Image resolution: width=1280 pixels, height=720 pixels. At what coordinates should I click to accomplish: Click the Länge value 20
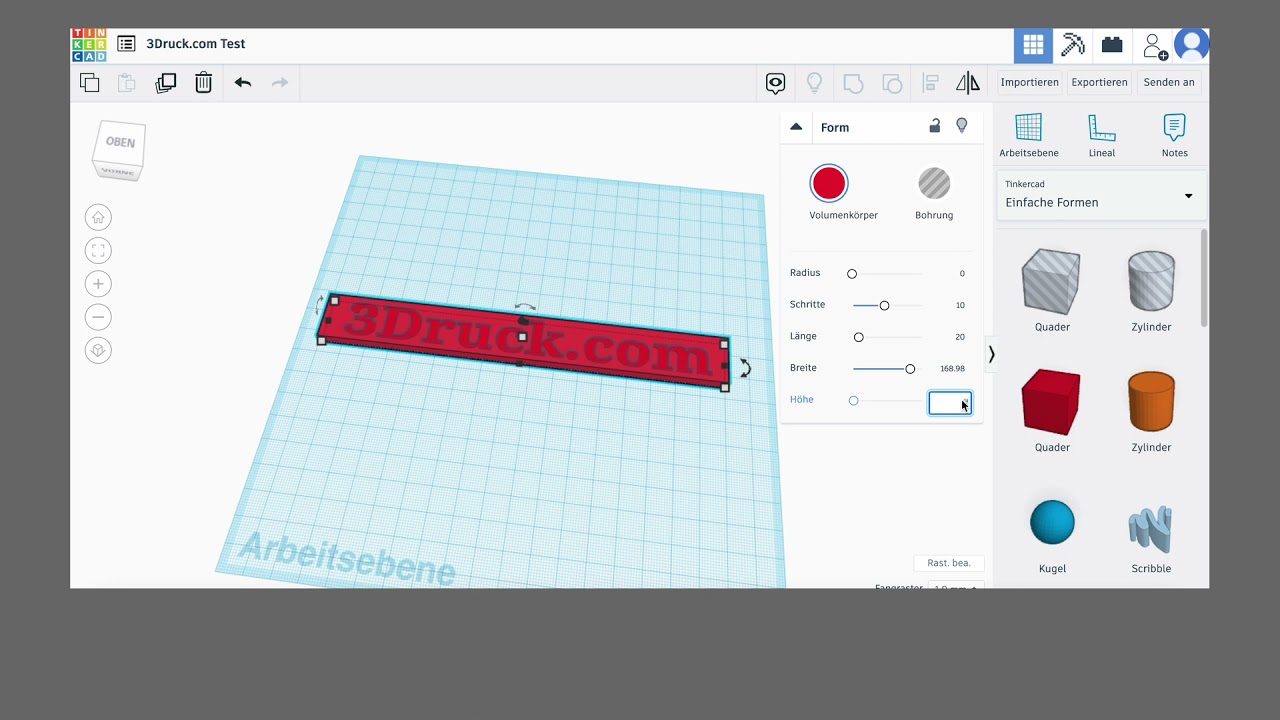click(x=960, y=337)
